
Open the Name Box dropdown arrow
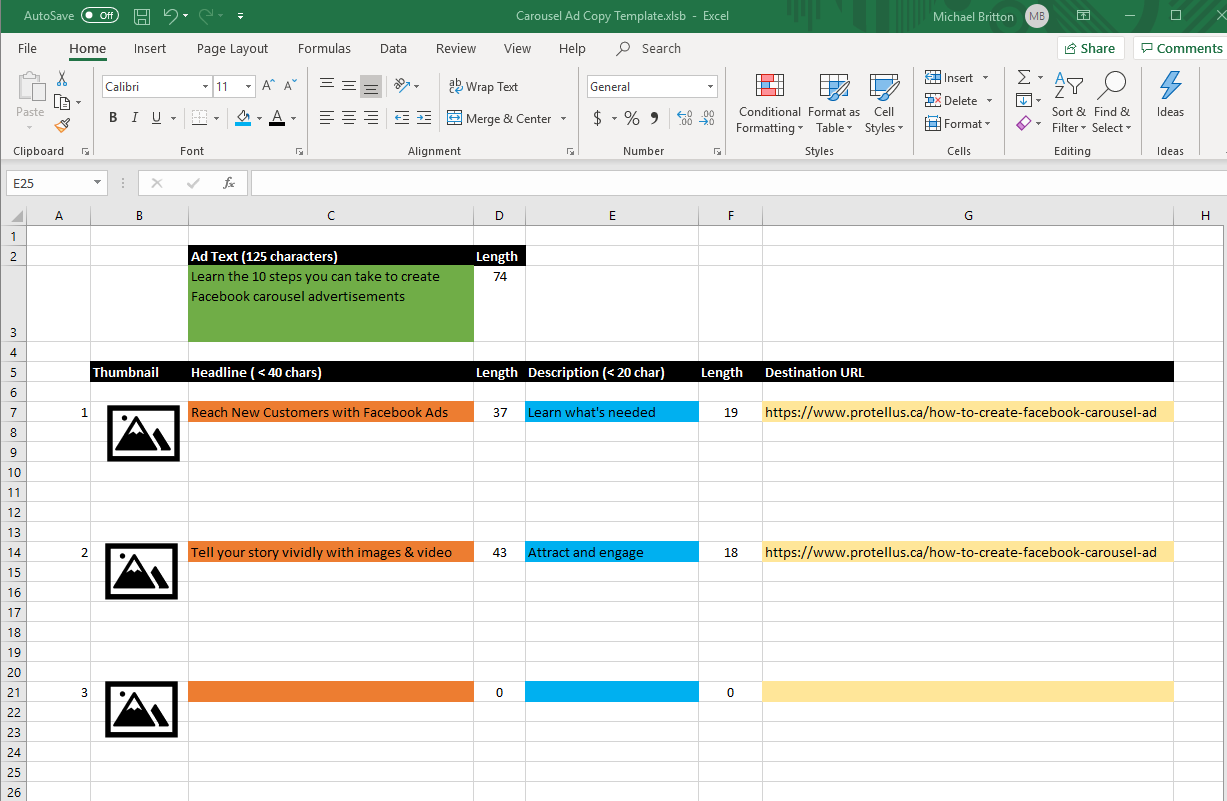tap(98, 183)
